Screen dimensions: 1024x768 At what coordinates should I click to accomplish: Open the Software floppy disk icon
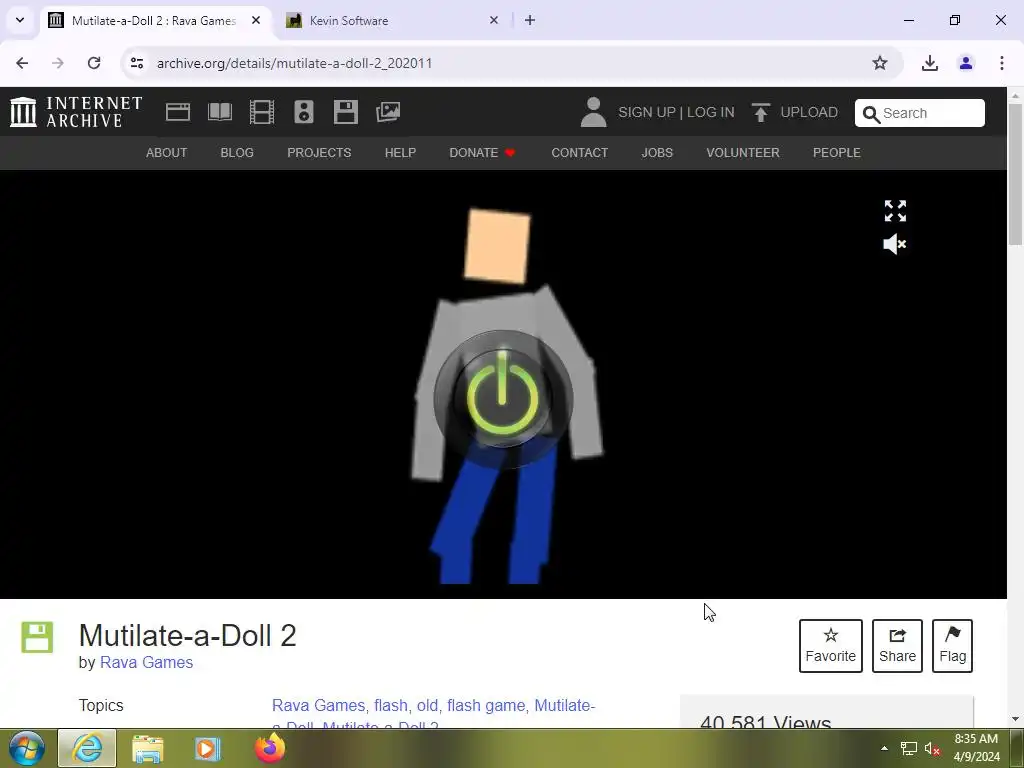(x=345, y=112)
